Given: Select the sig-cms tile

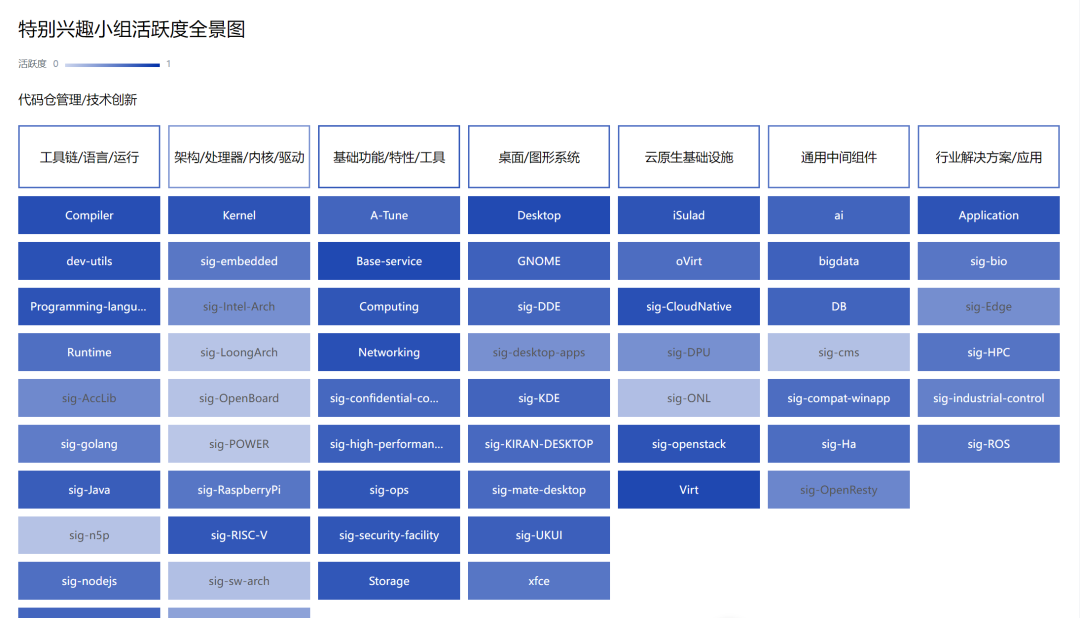Looking at the screenshot, I should click(839, 352).
